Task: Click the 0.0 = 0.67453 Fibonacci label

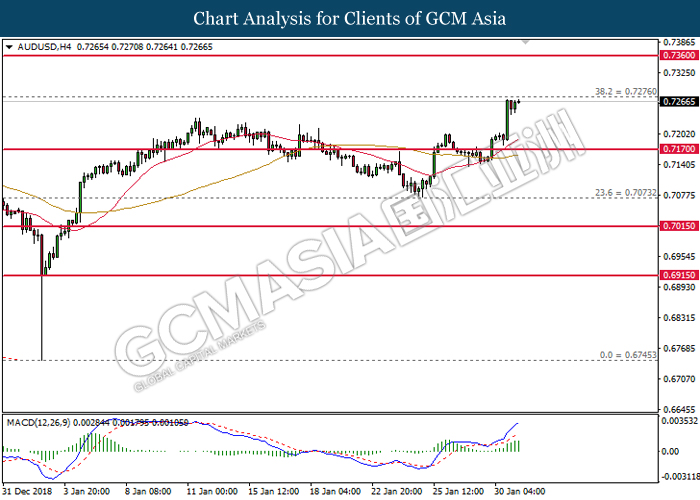Action: tap(628, 355)
